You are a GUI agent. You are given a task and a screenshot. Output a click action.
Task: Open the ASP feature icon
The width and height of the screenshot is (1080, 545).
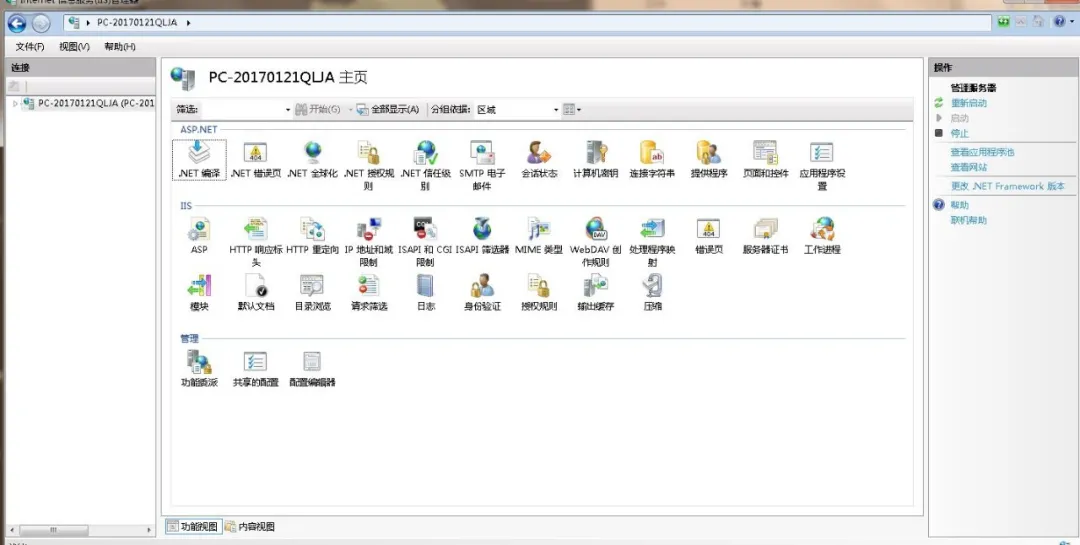199,229
